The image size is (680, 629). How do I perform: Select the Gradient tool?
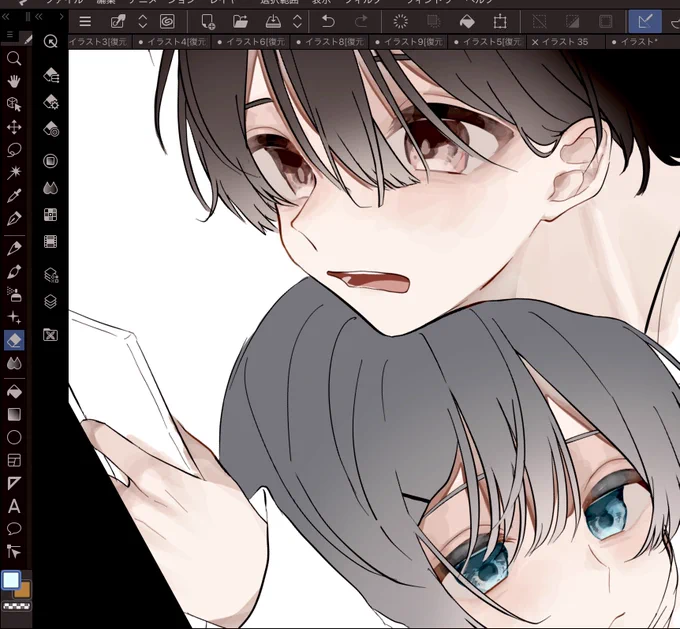click(14, 415)
